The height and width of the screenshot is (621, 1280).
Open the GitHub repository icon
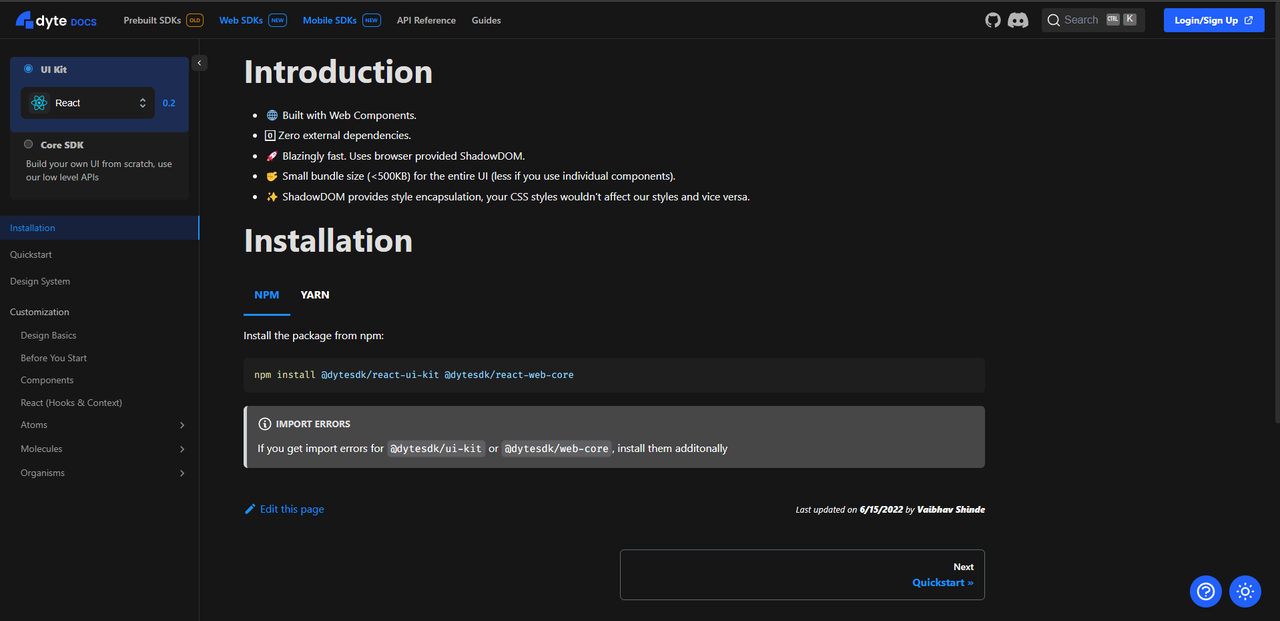[x=993, y=20]
